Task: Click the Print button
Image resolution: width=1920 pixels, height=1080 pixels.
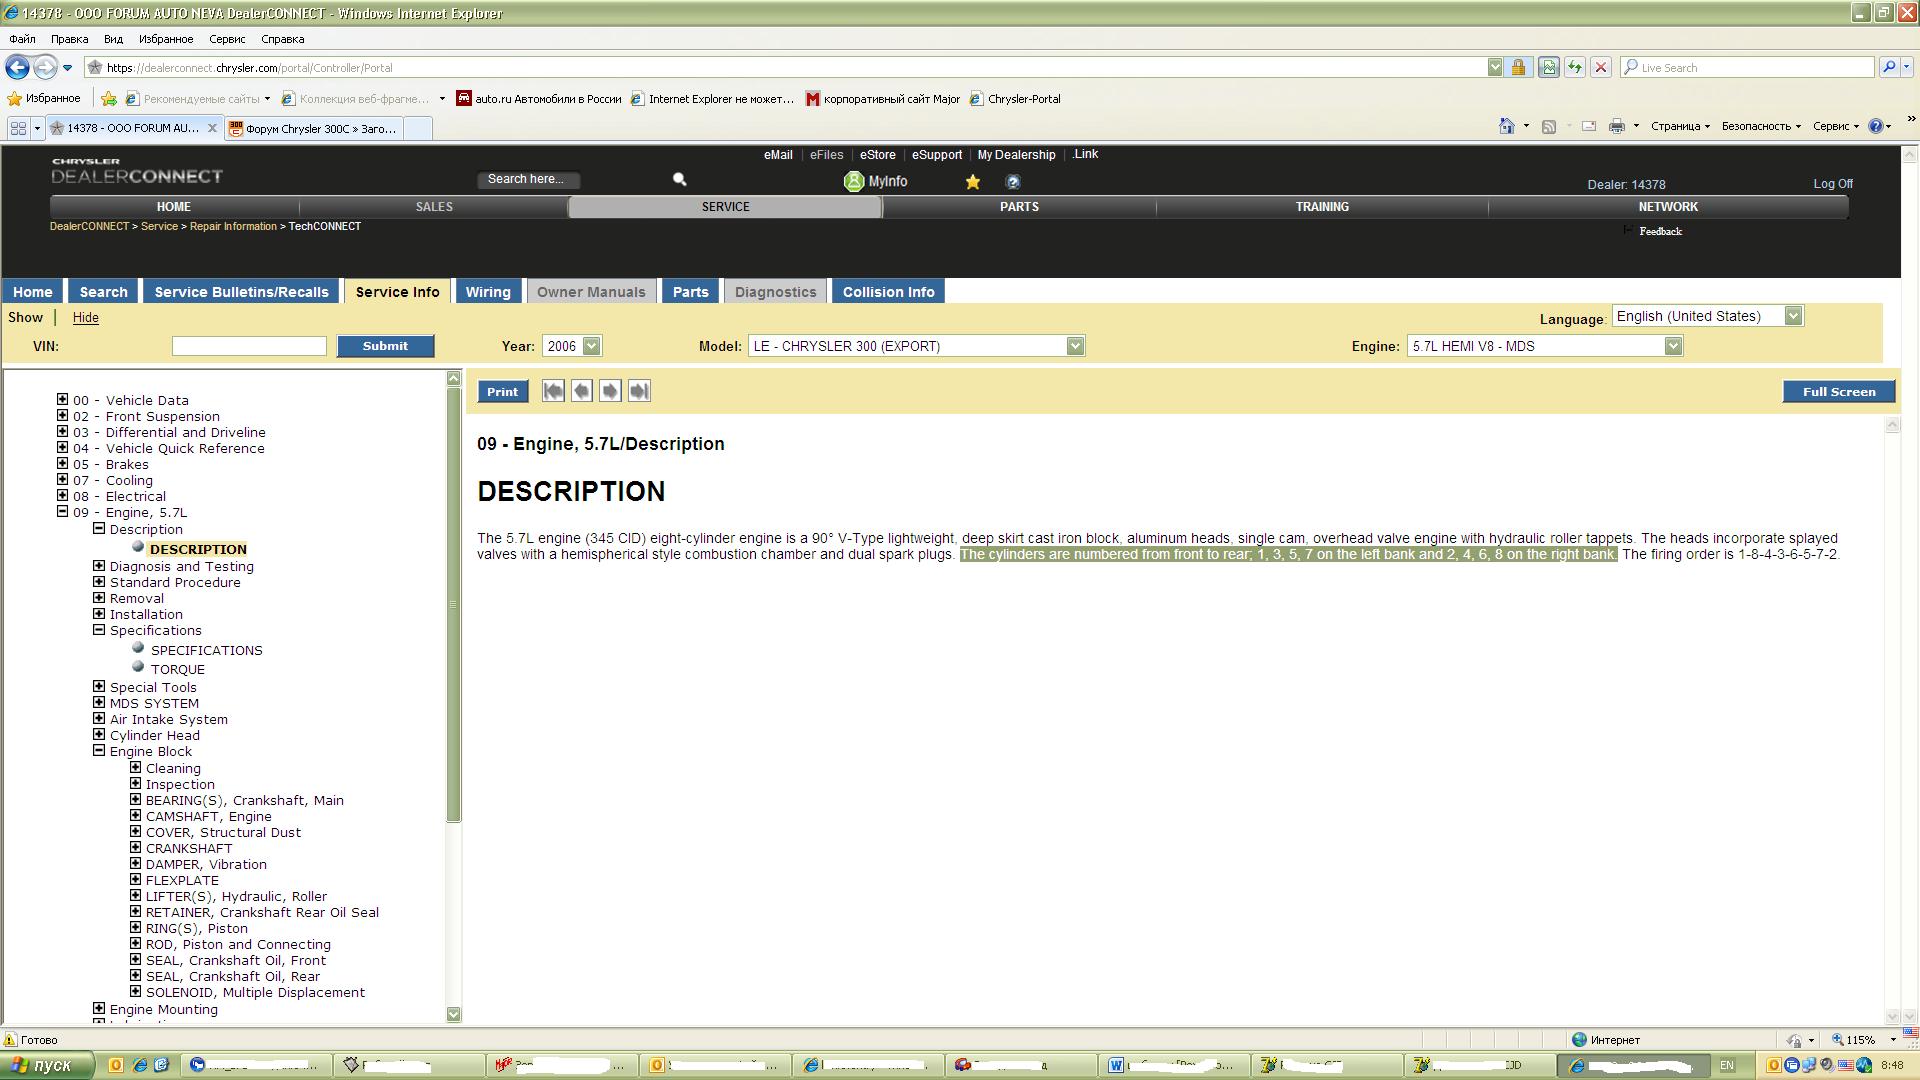Action: click(502, 392)
